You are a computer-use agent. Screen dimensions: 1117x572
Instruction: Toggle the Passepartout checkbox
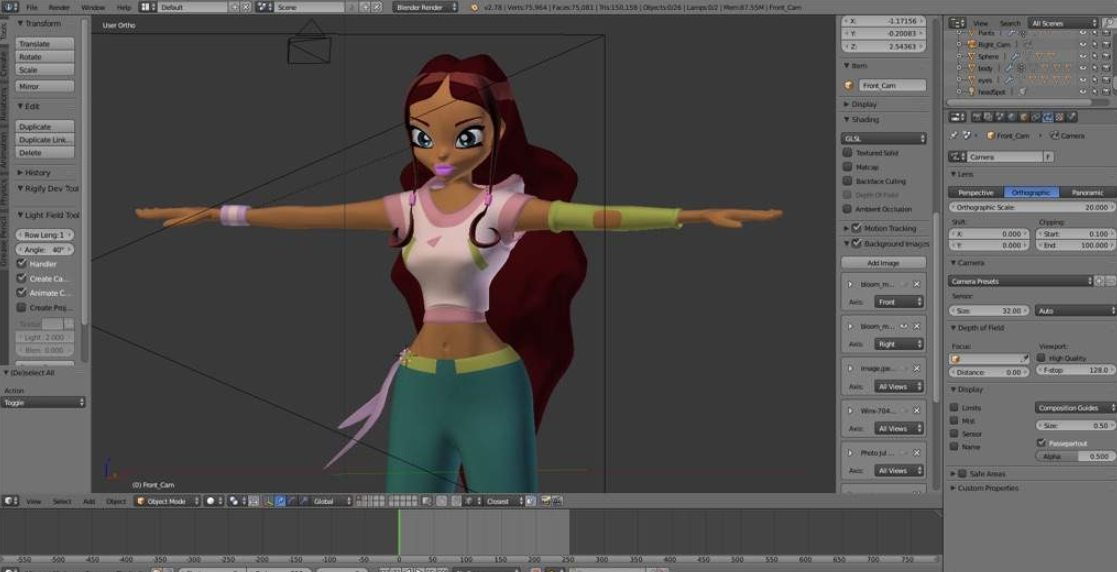coord(1041,443)
